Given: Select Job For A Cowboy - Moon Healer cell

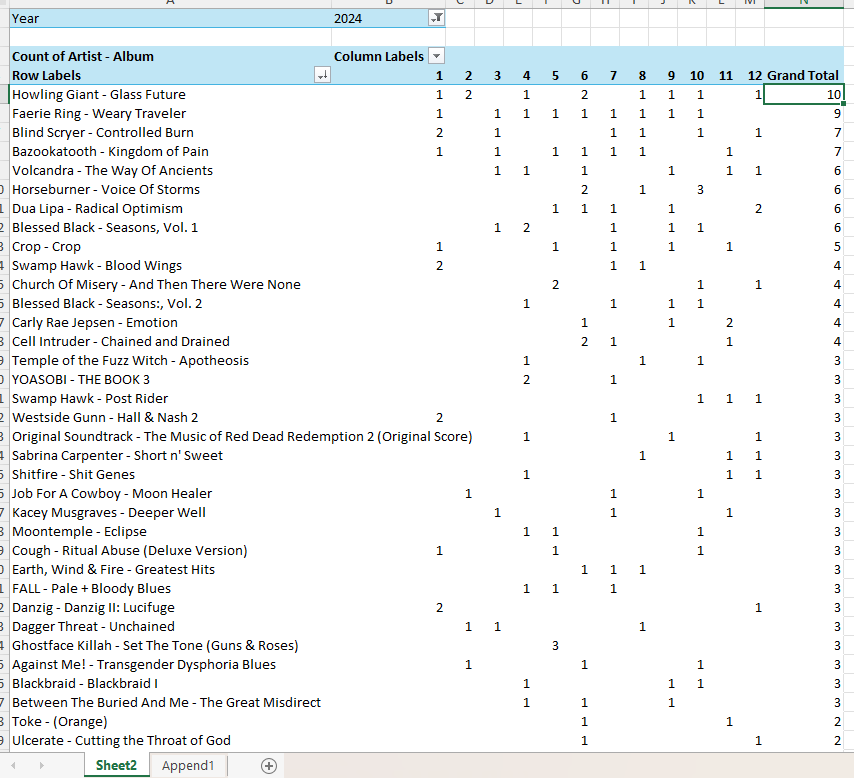Looking at the screenshot, I should (170, 494).
